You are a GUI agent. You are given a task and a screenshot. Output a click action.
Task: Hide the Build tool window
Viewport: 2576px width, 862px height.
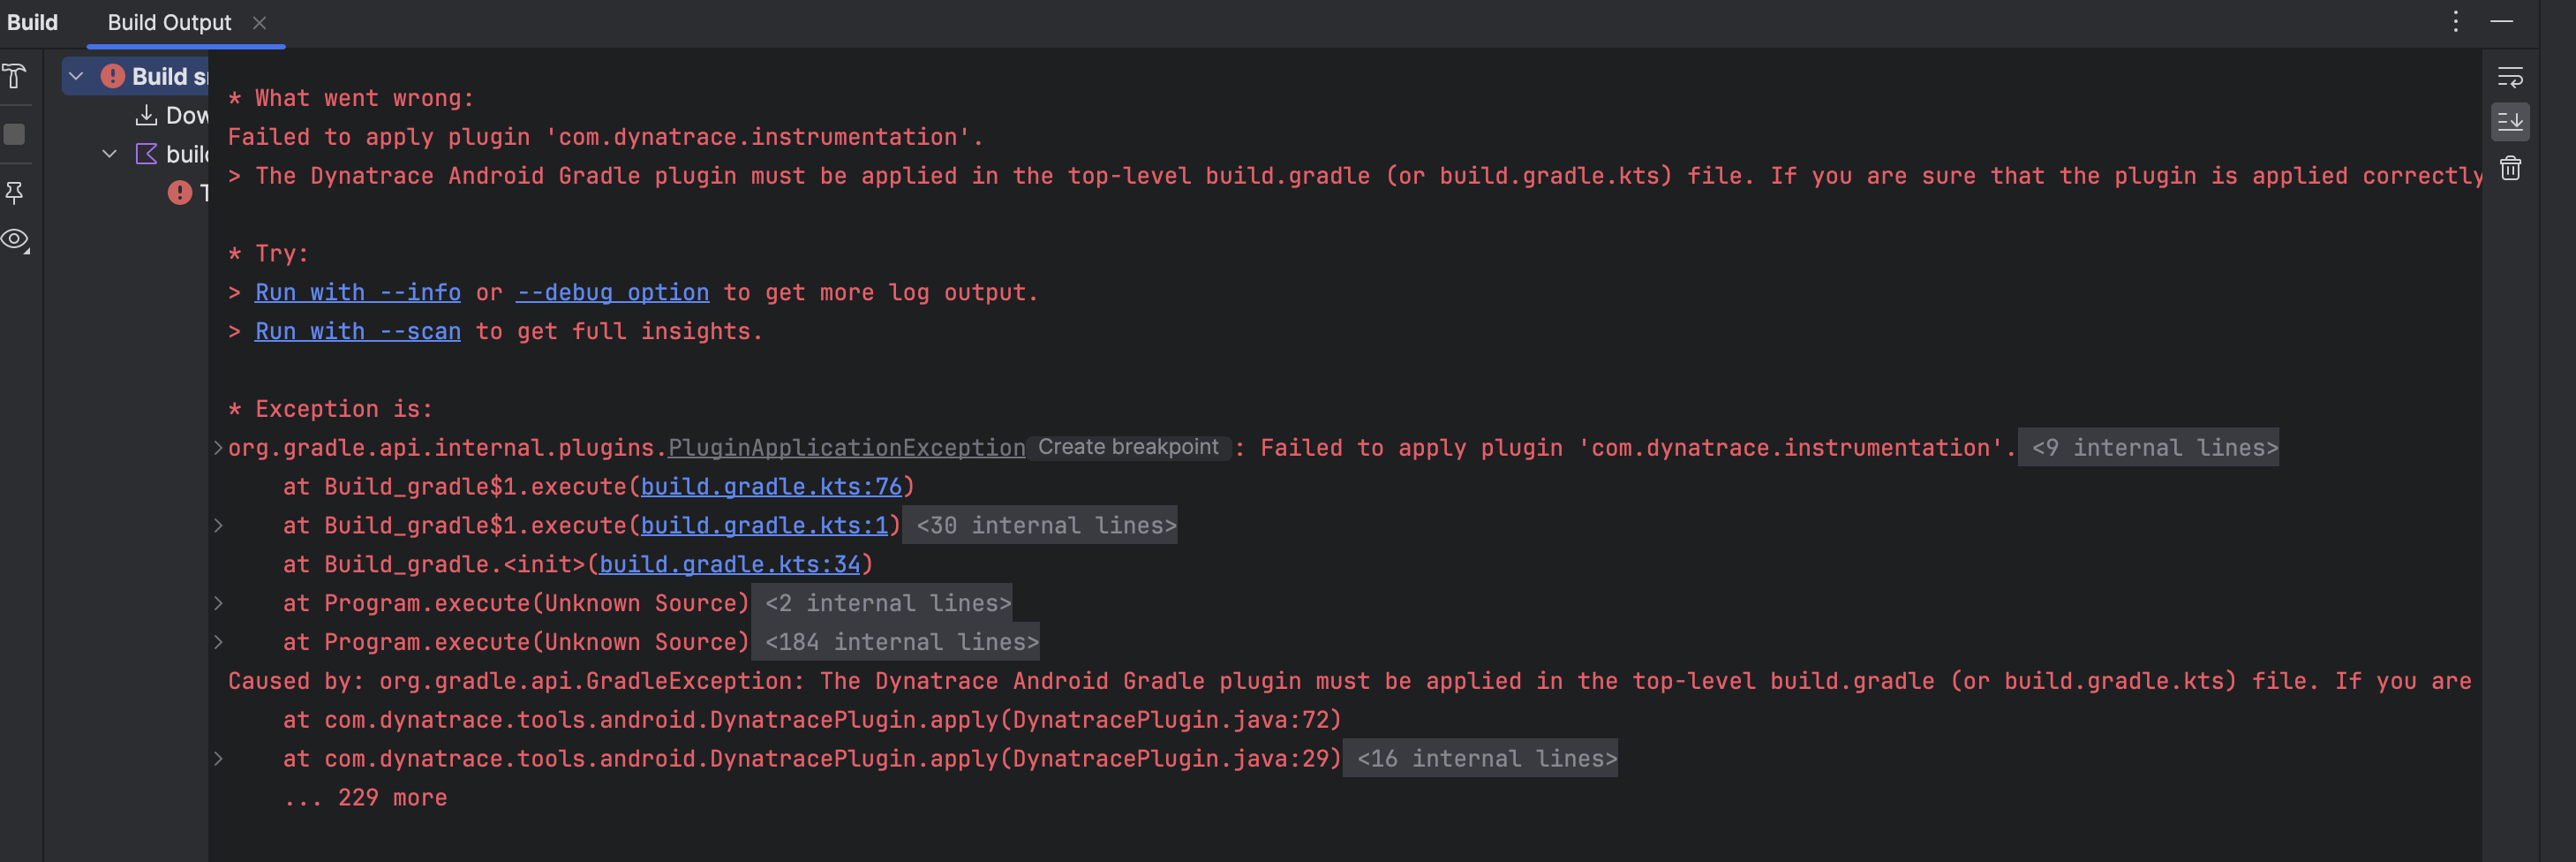(x=2501, y=22)
